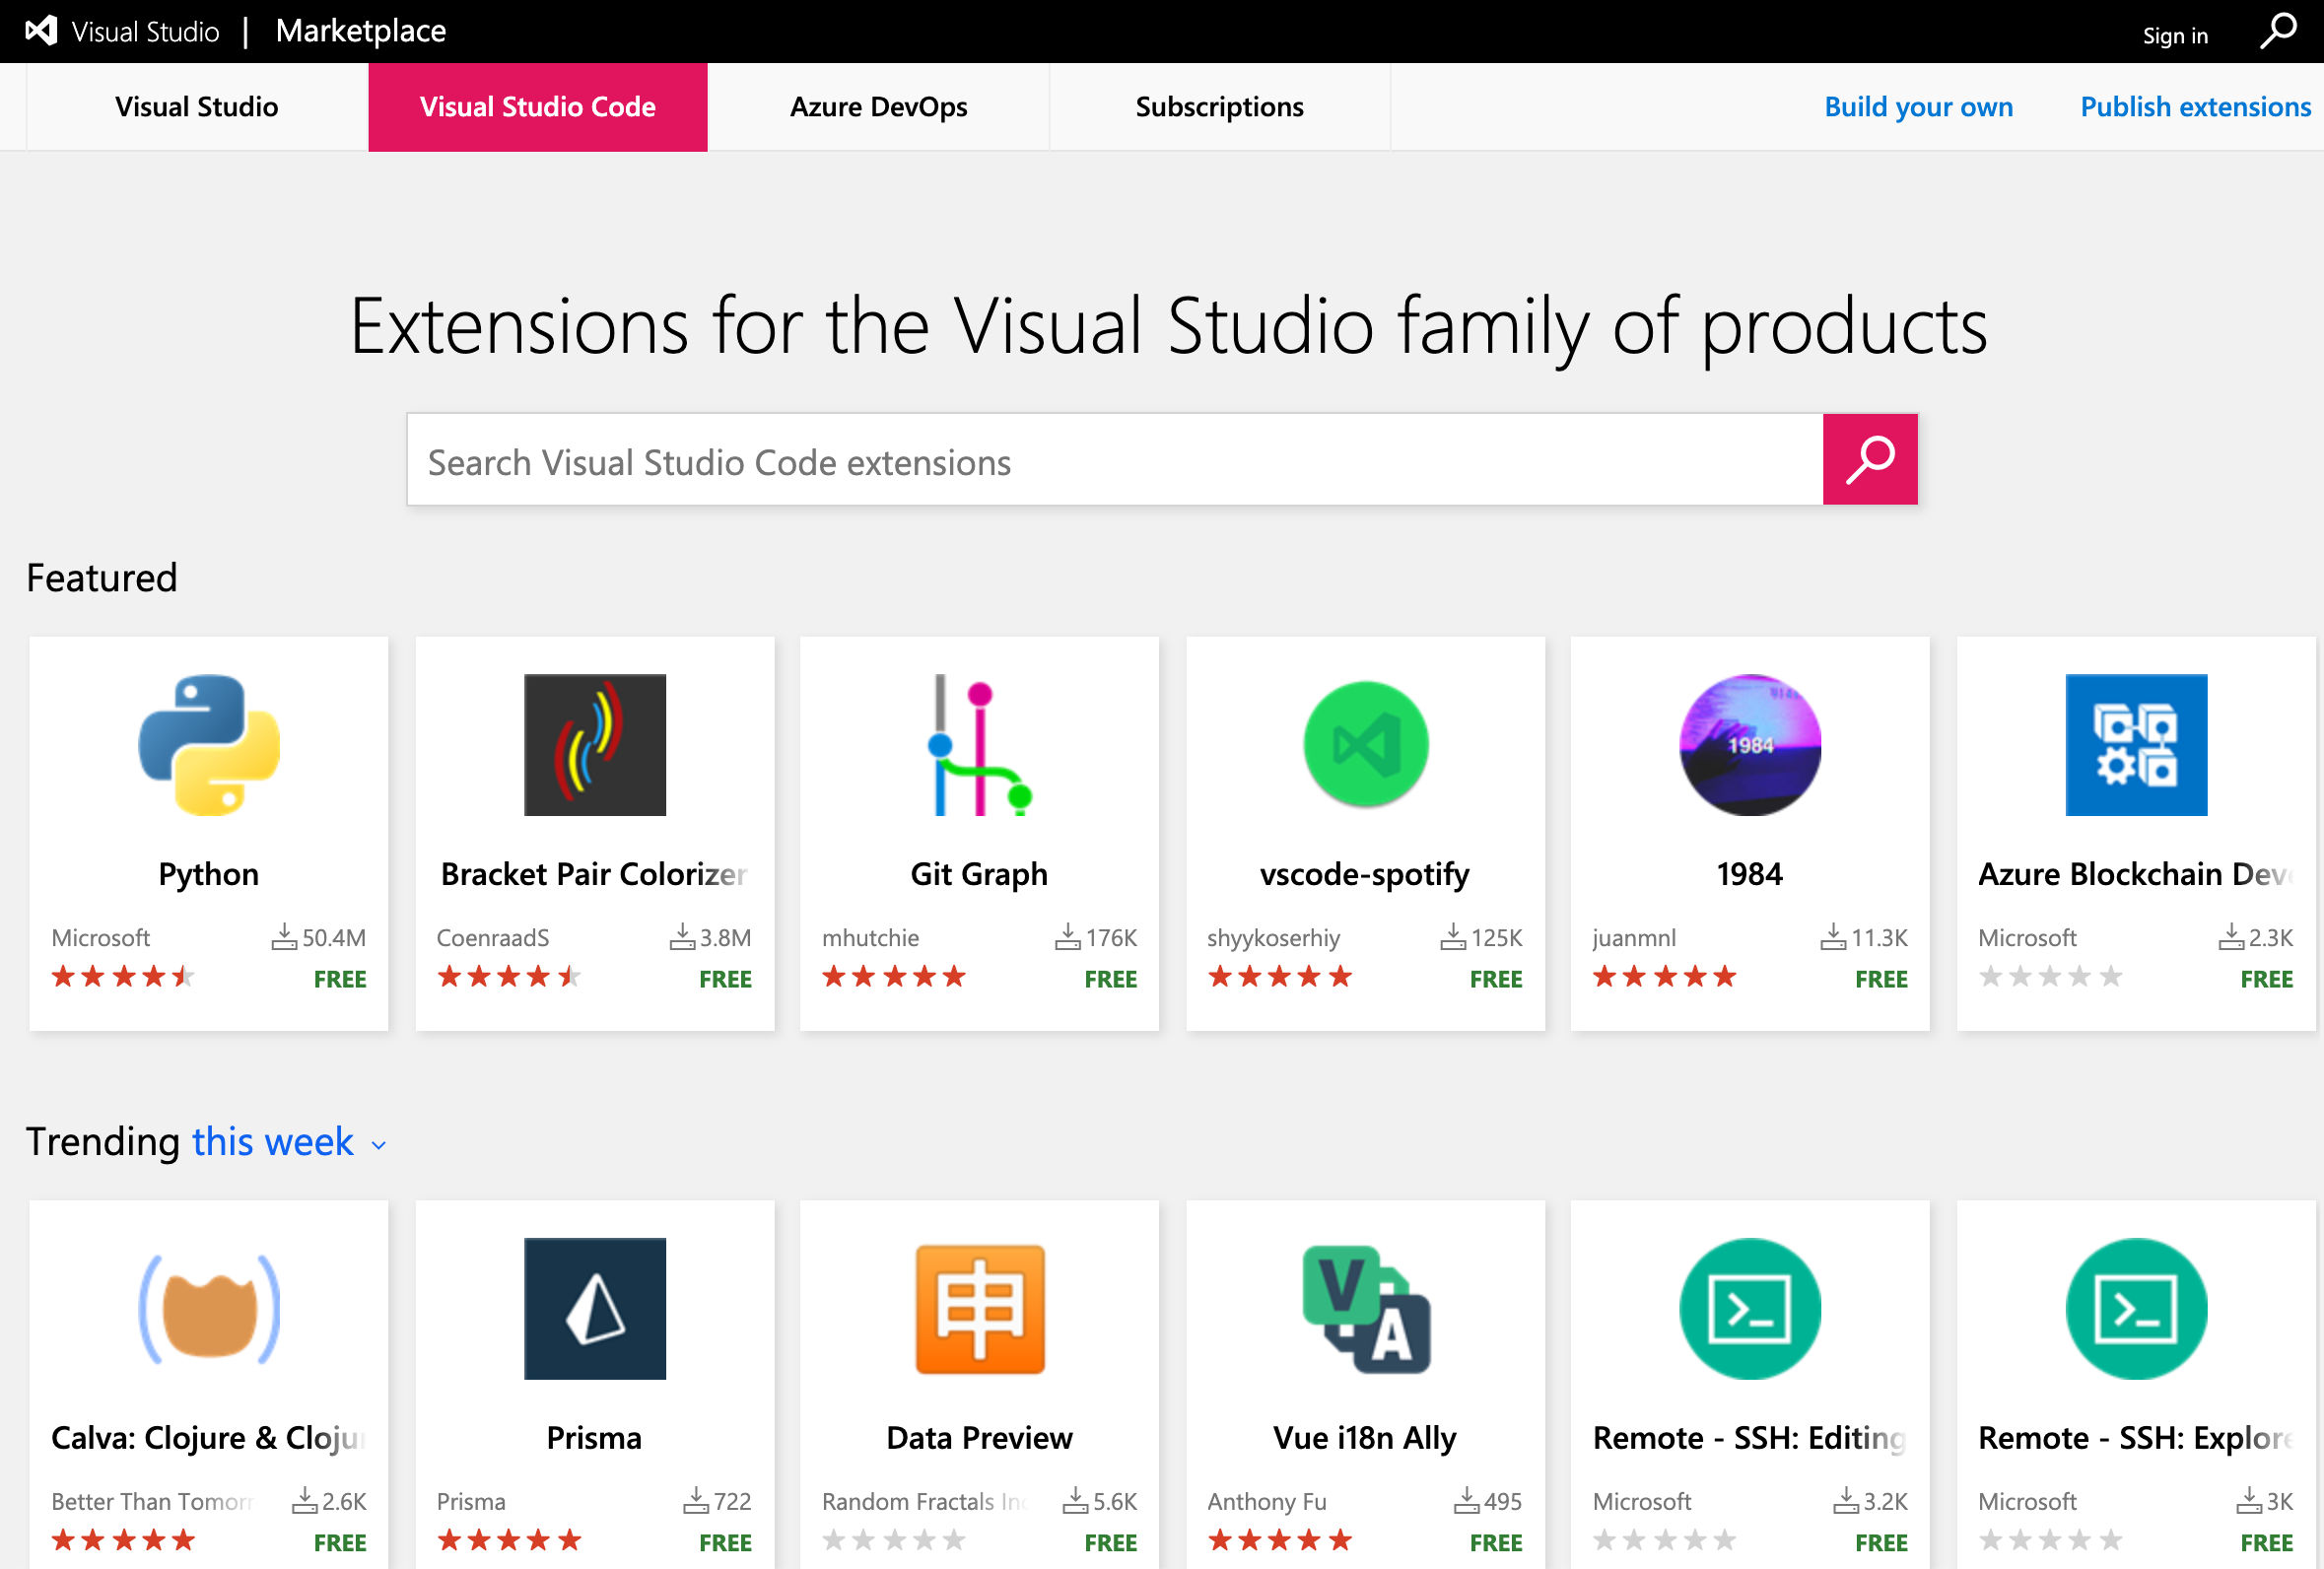Click the publisher name shyykoserhiy
Viewport: 2324px width, 1569px height.
click(1274, 938)
